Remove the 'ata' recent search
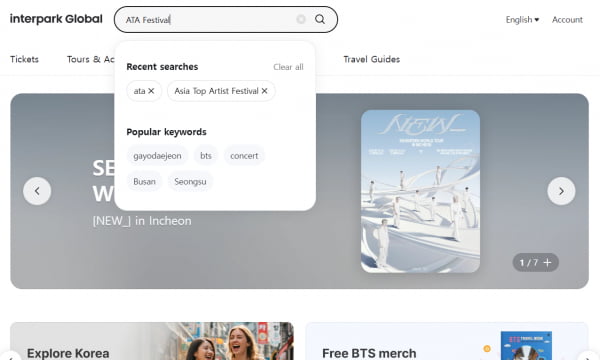The height and width of the screenshot is (360, 600). 151,91
